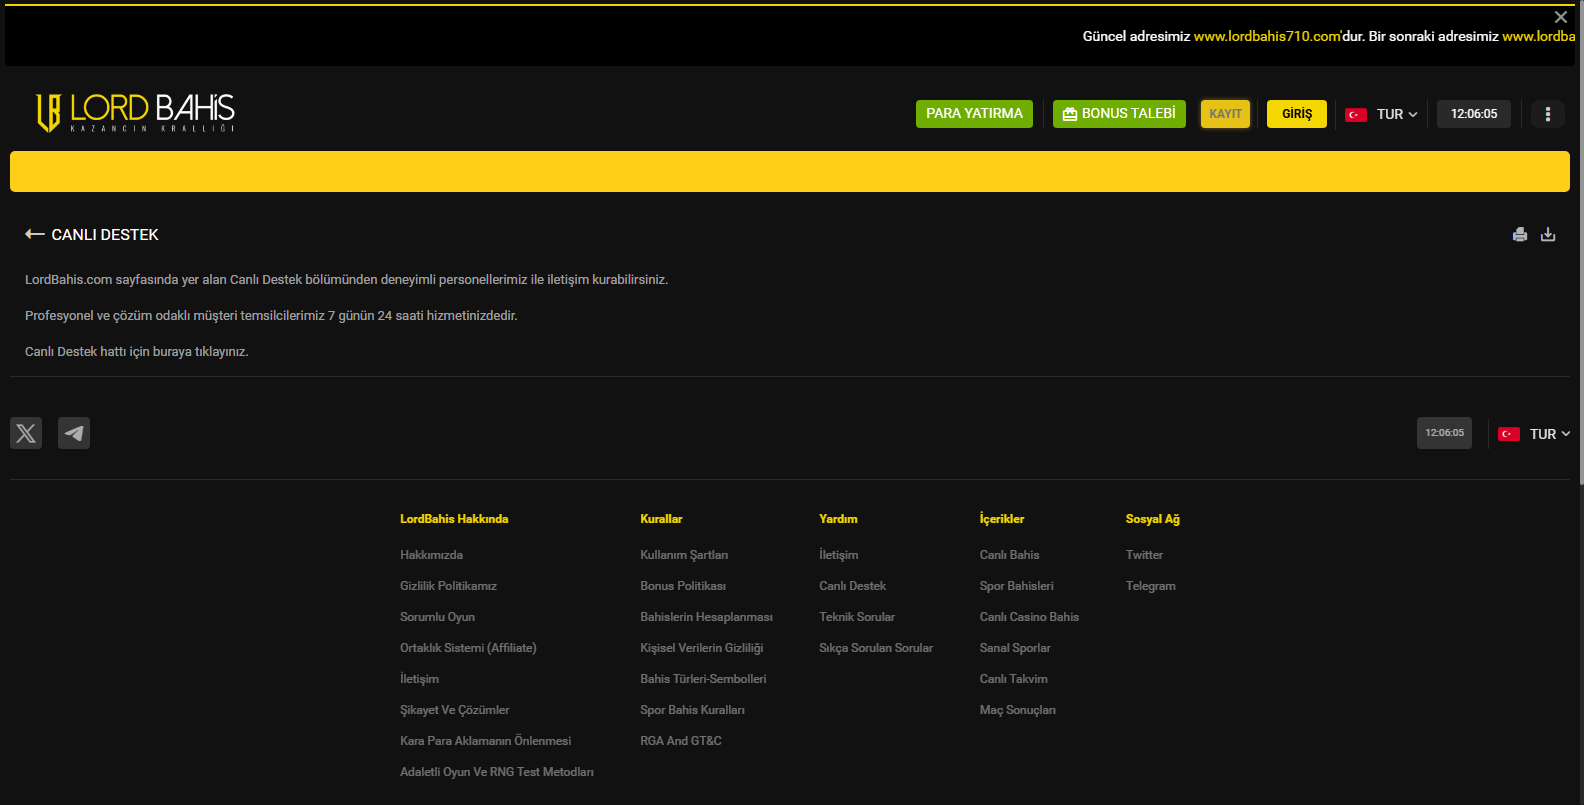Click the Kayıt registration button
Screen dimensions: 1584x805
point(1225,114)
